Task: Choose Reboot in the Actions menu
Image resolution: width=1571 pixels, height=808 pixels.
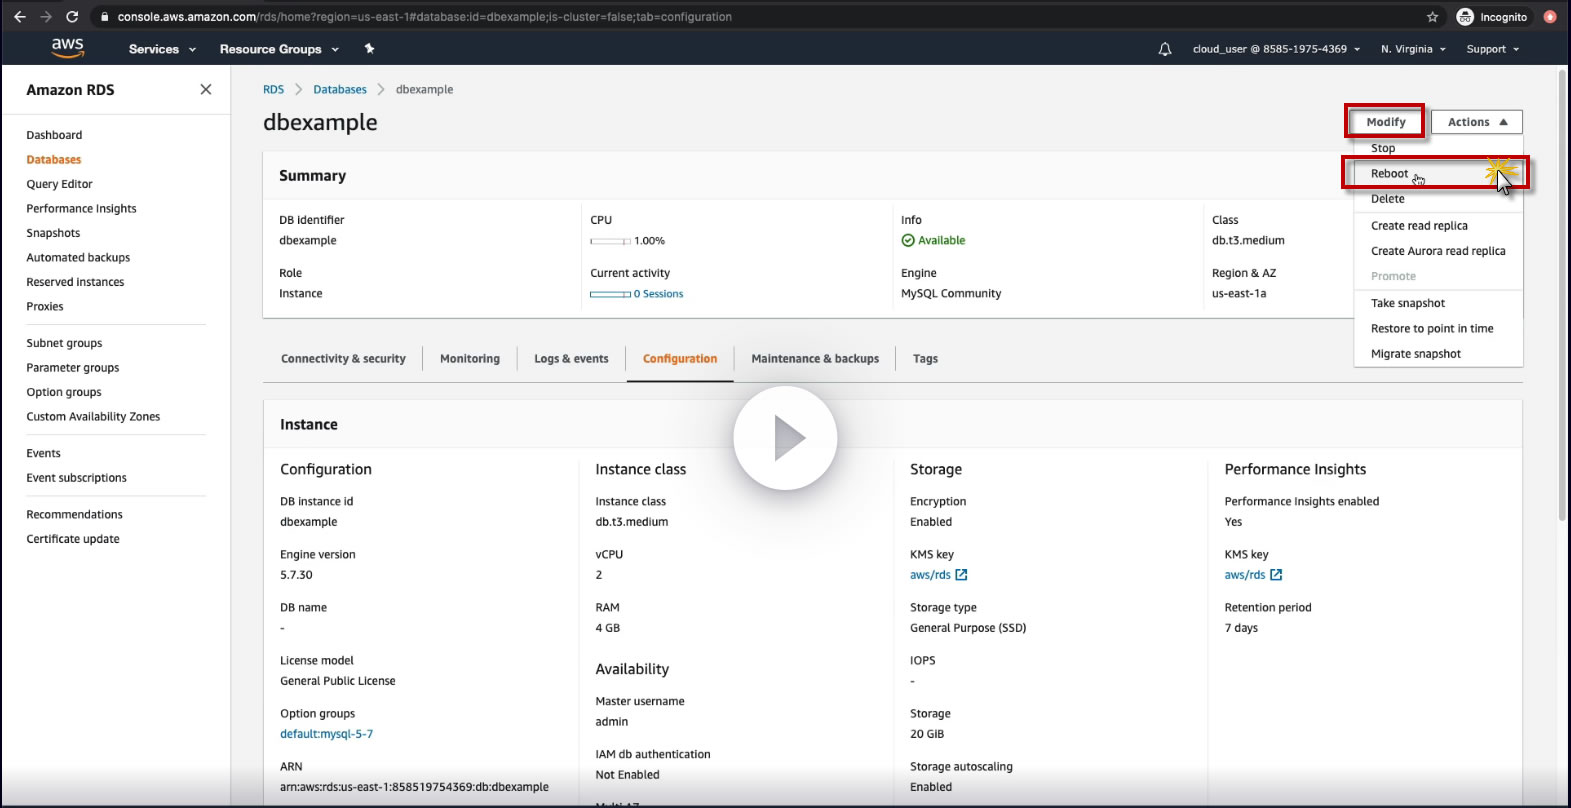Action: pos(1389,174)
